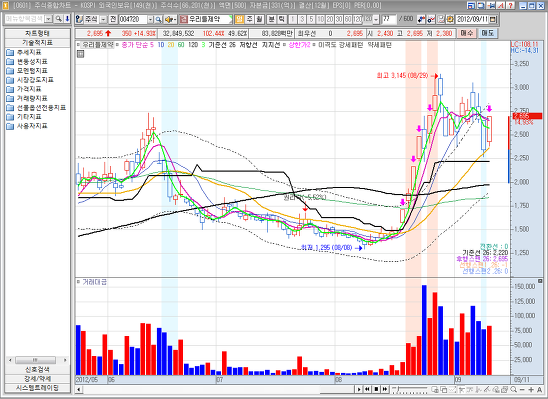Expand the 모멘텀지표 folder
Image resolution: width=548 pixels, height=399 pixels.
click(27, 71)
